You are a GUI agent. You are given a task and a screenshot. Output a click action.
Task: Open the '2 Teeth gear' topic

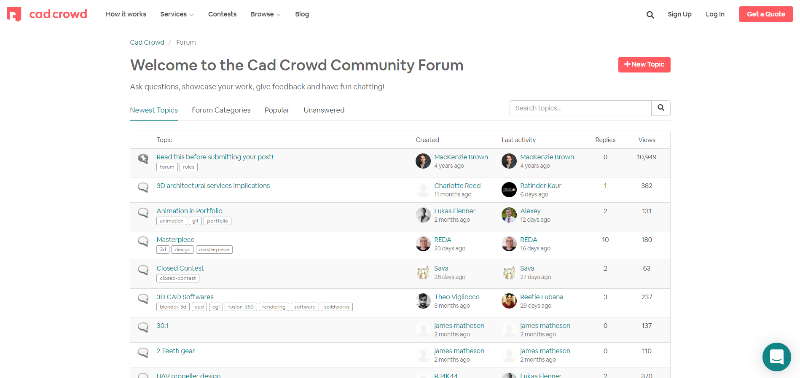tap(176, 351)
